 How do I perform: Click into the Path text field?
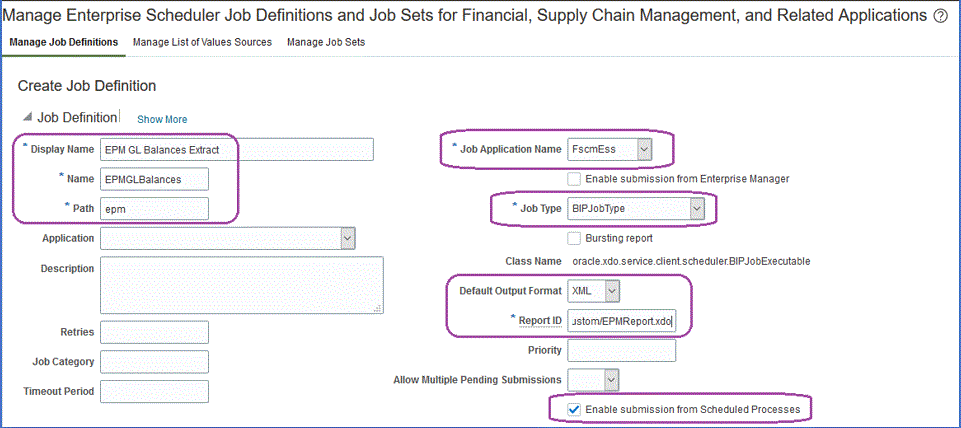pos(155,209)
